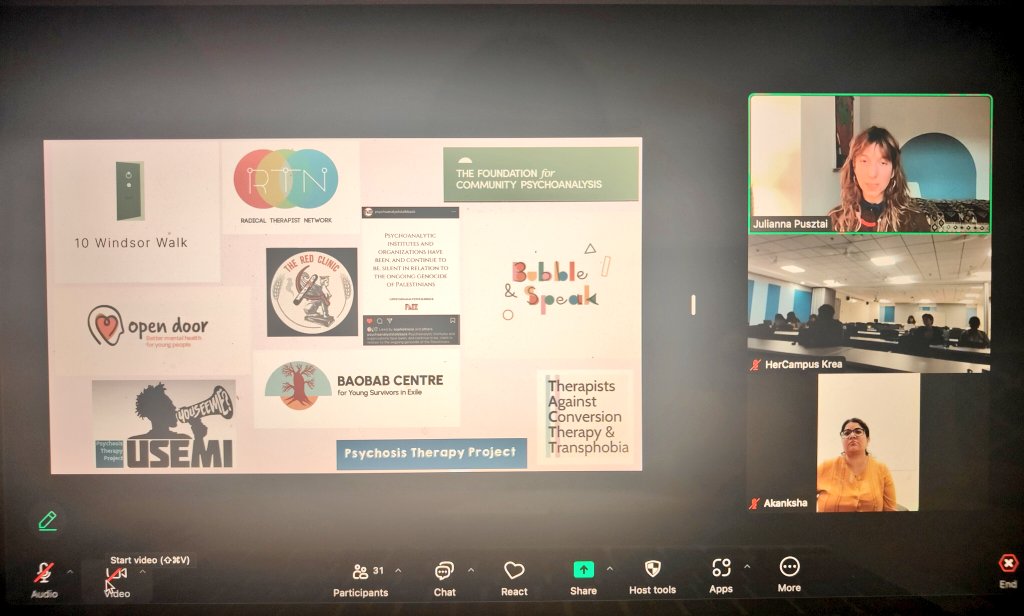Click the Foundation for Community Psychoanalysis banner
This screenshot has width=1024, height=616.
(x=541, y=174)
